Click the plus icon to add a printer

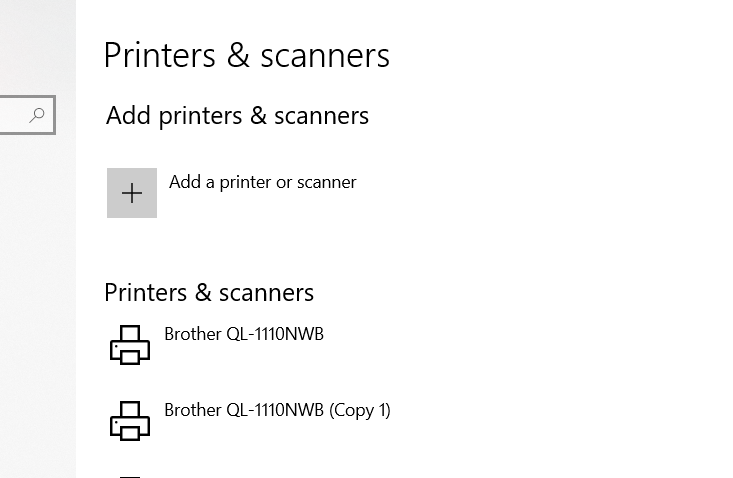132,193
